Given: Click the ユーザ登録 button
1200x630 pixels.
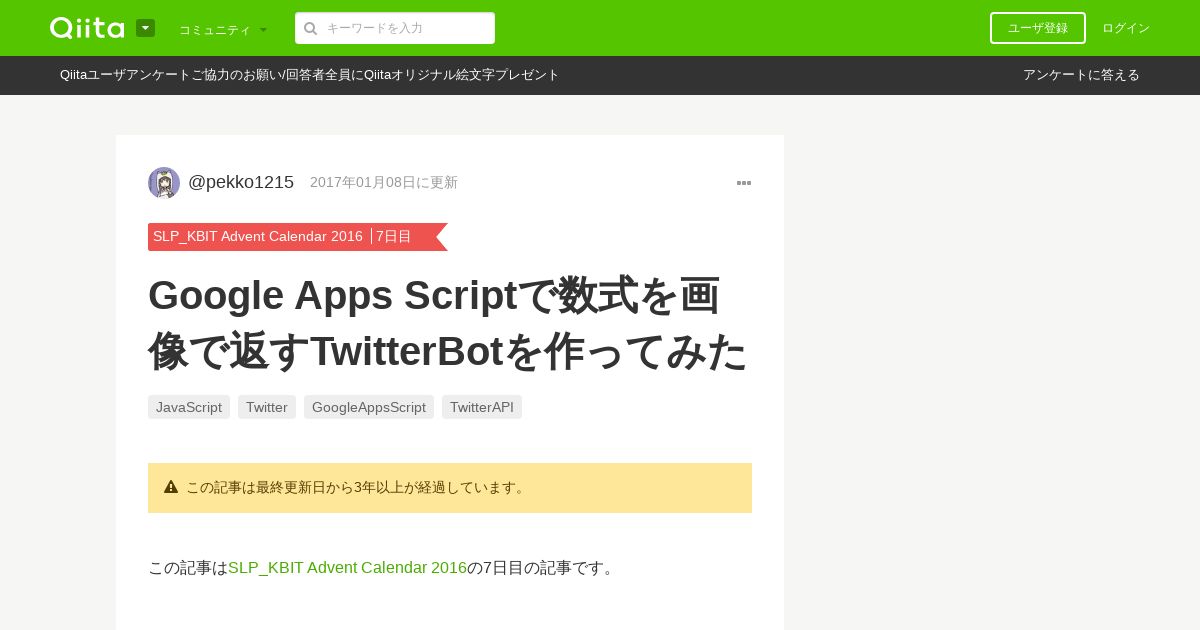Looking at the screenshot, I should (1038, 28).
